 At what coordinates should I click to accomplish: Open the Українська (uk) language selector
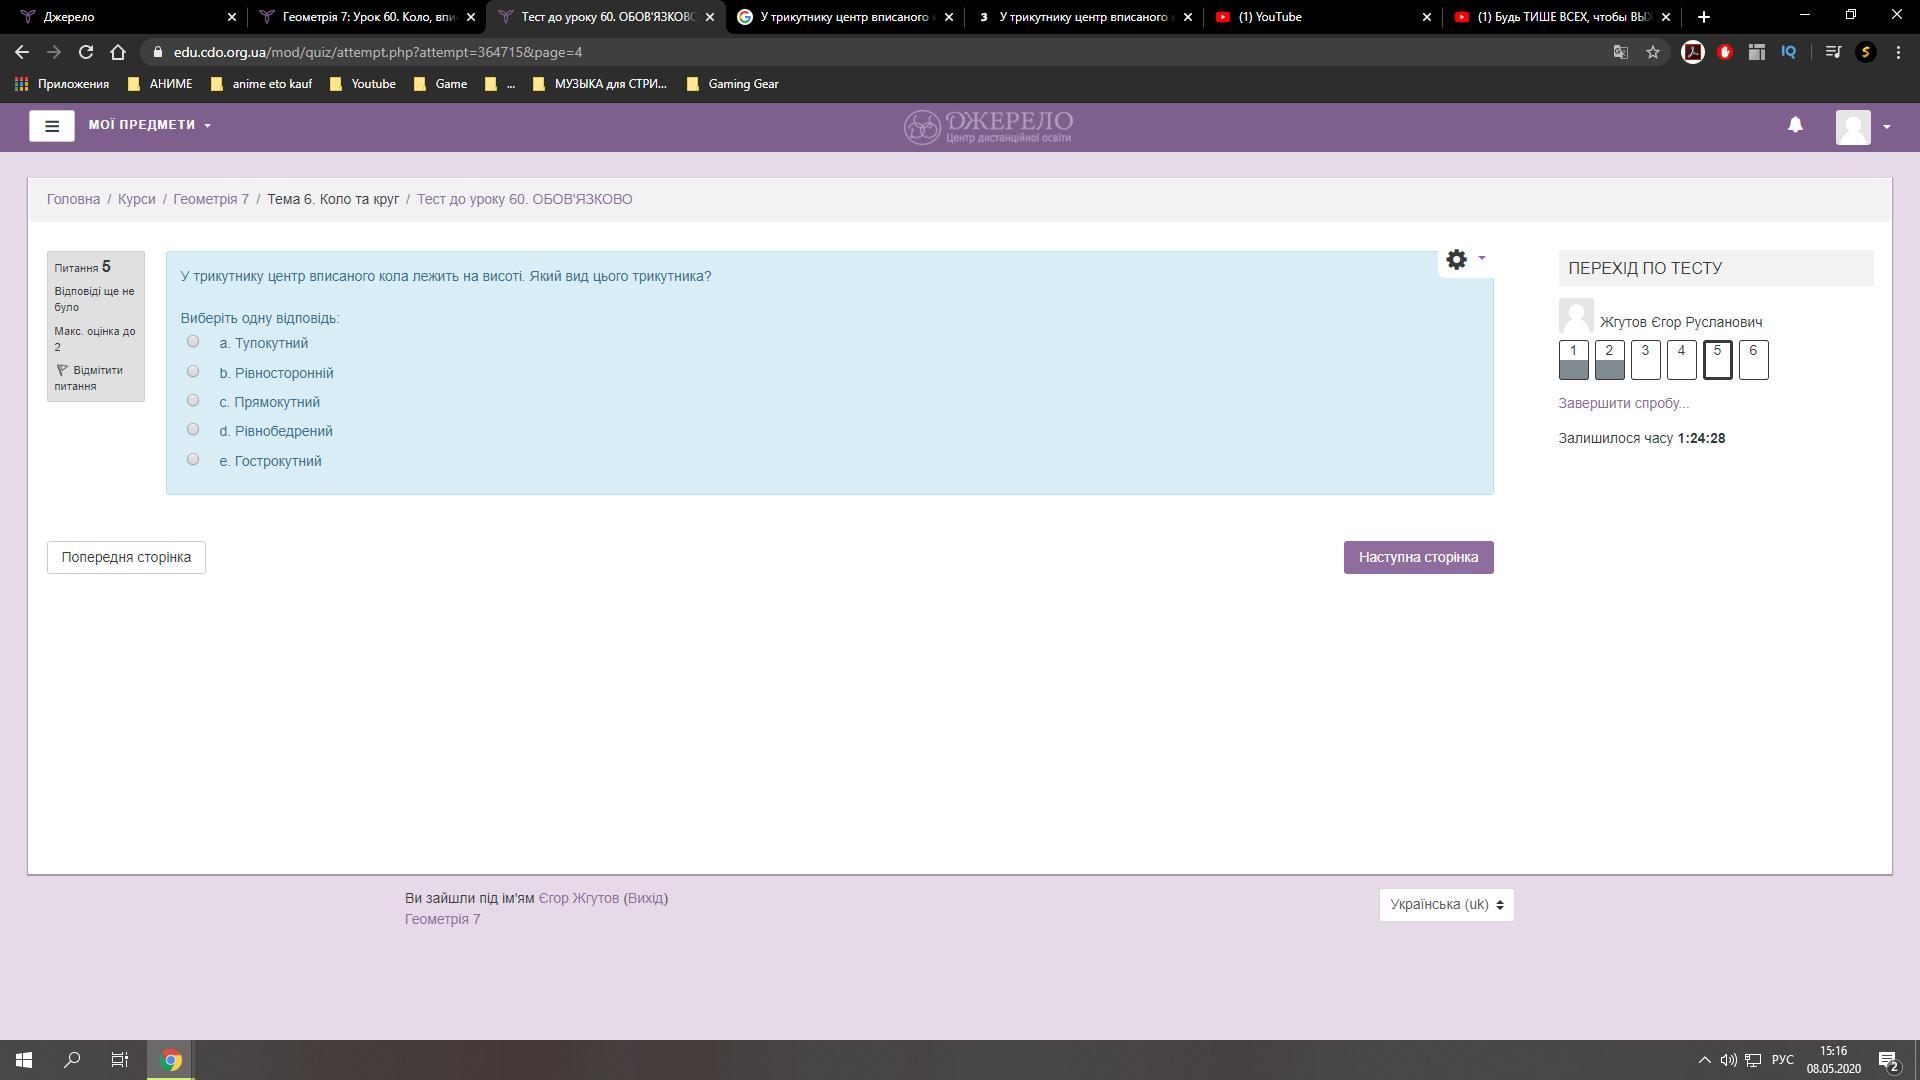click(1446, 905)
